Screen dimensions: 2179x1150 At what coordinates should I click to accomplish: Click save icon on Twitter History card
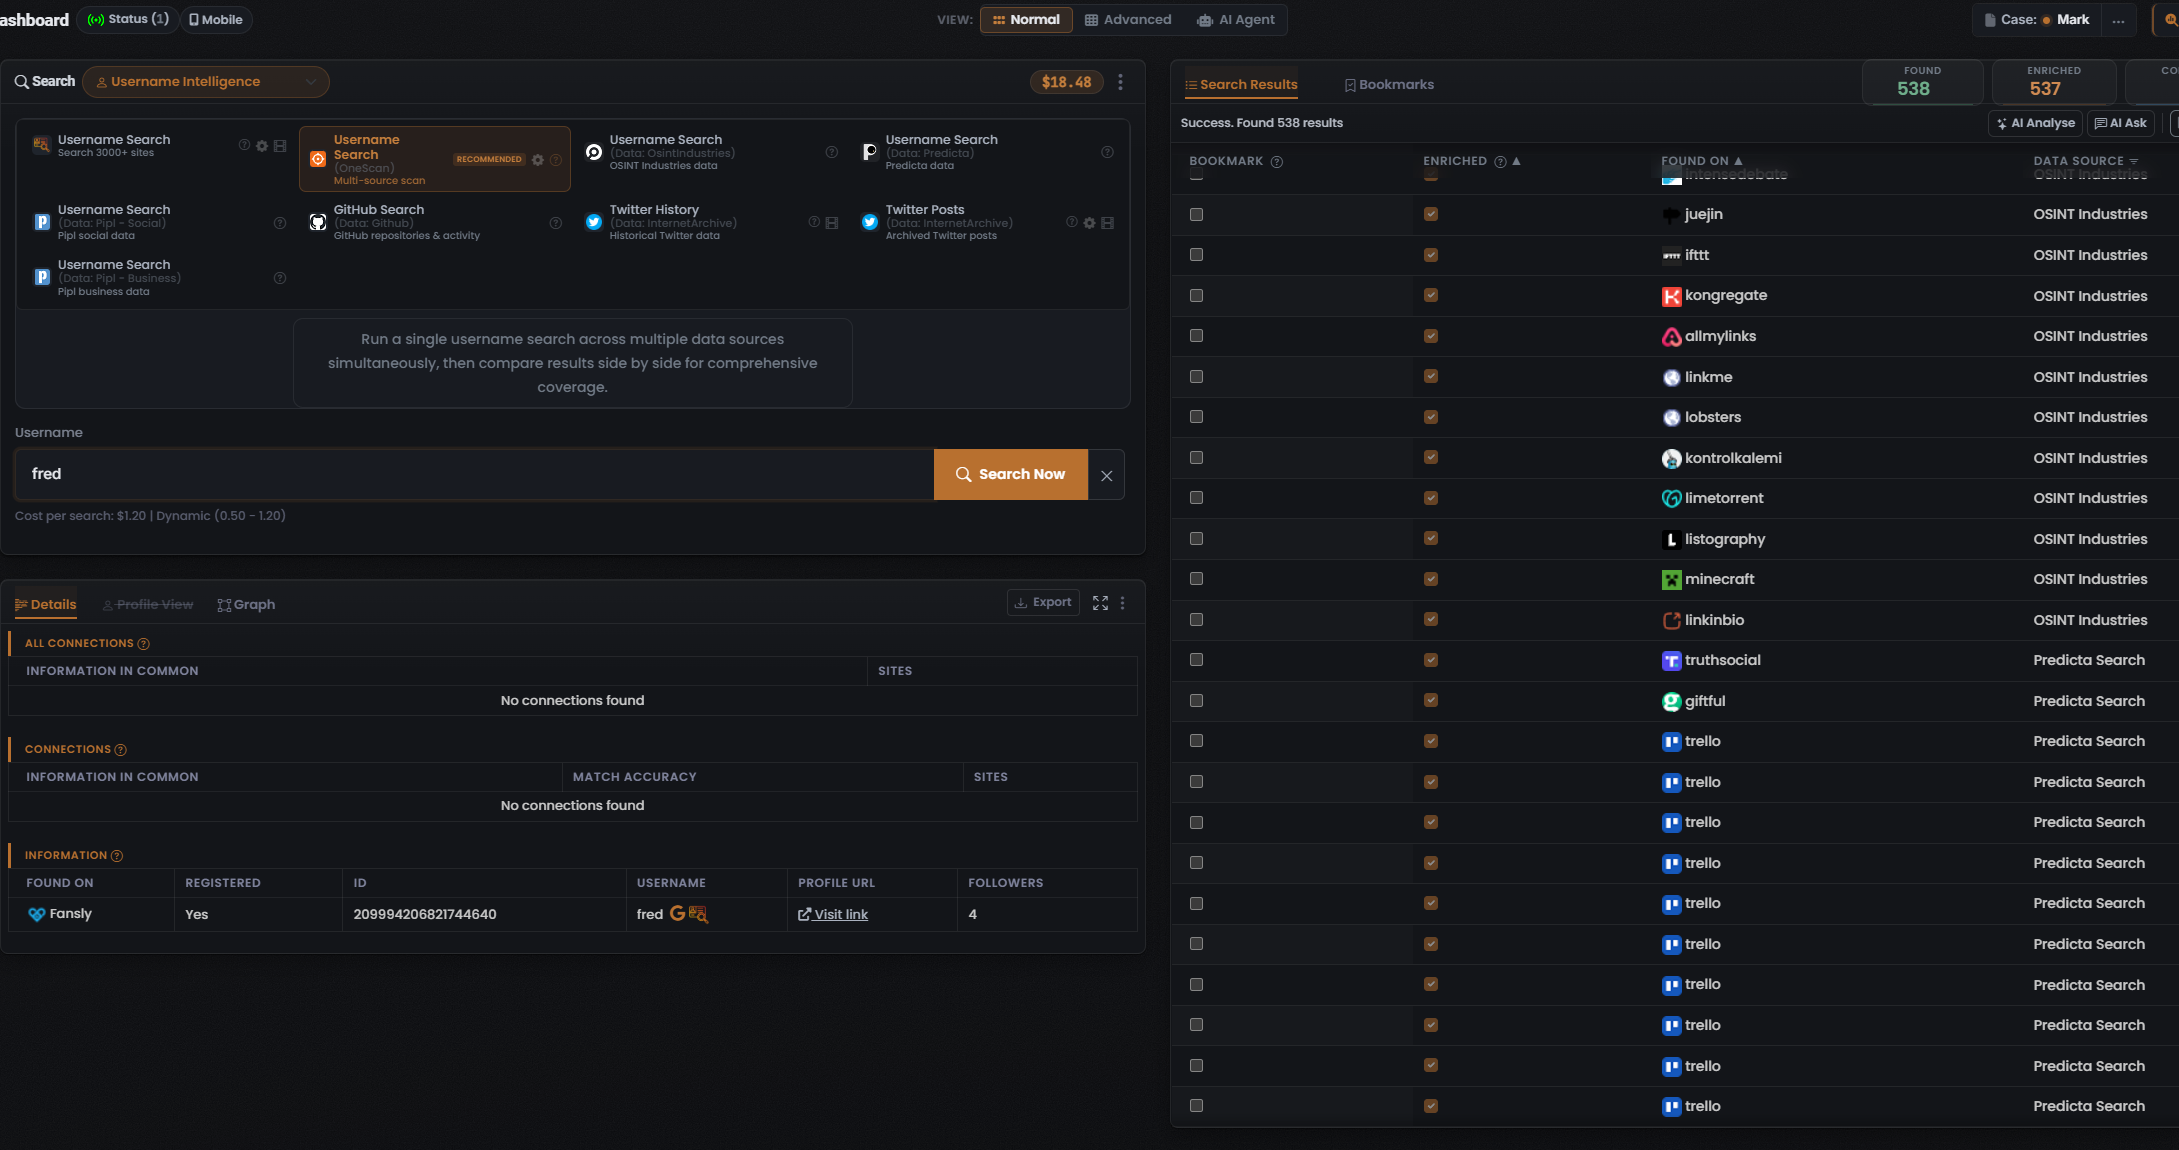tap(831, 223)
